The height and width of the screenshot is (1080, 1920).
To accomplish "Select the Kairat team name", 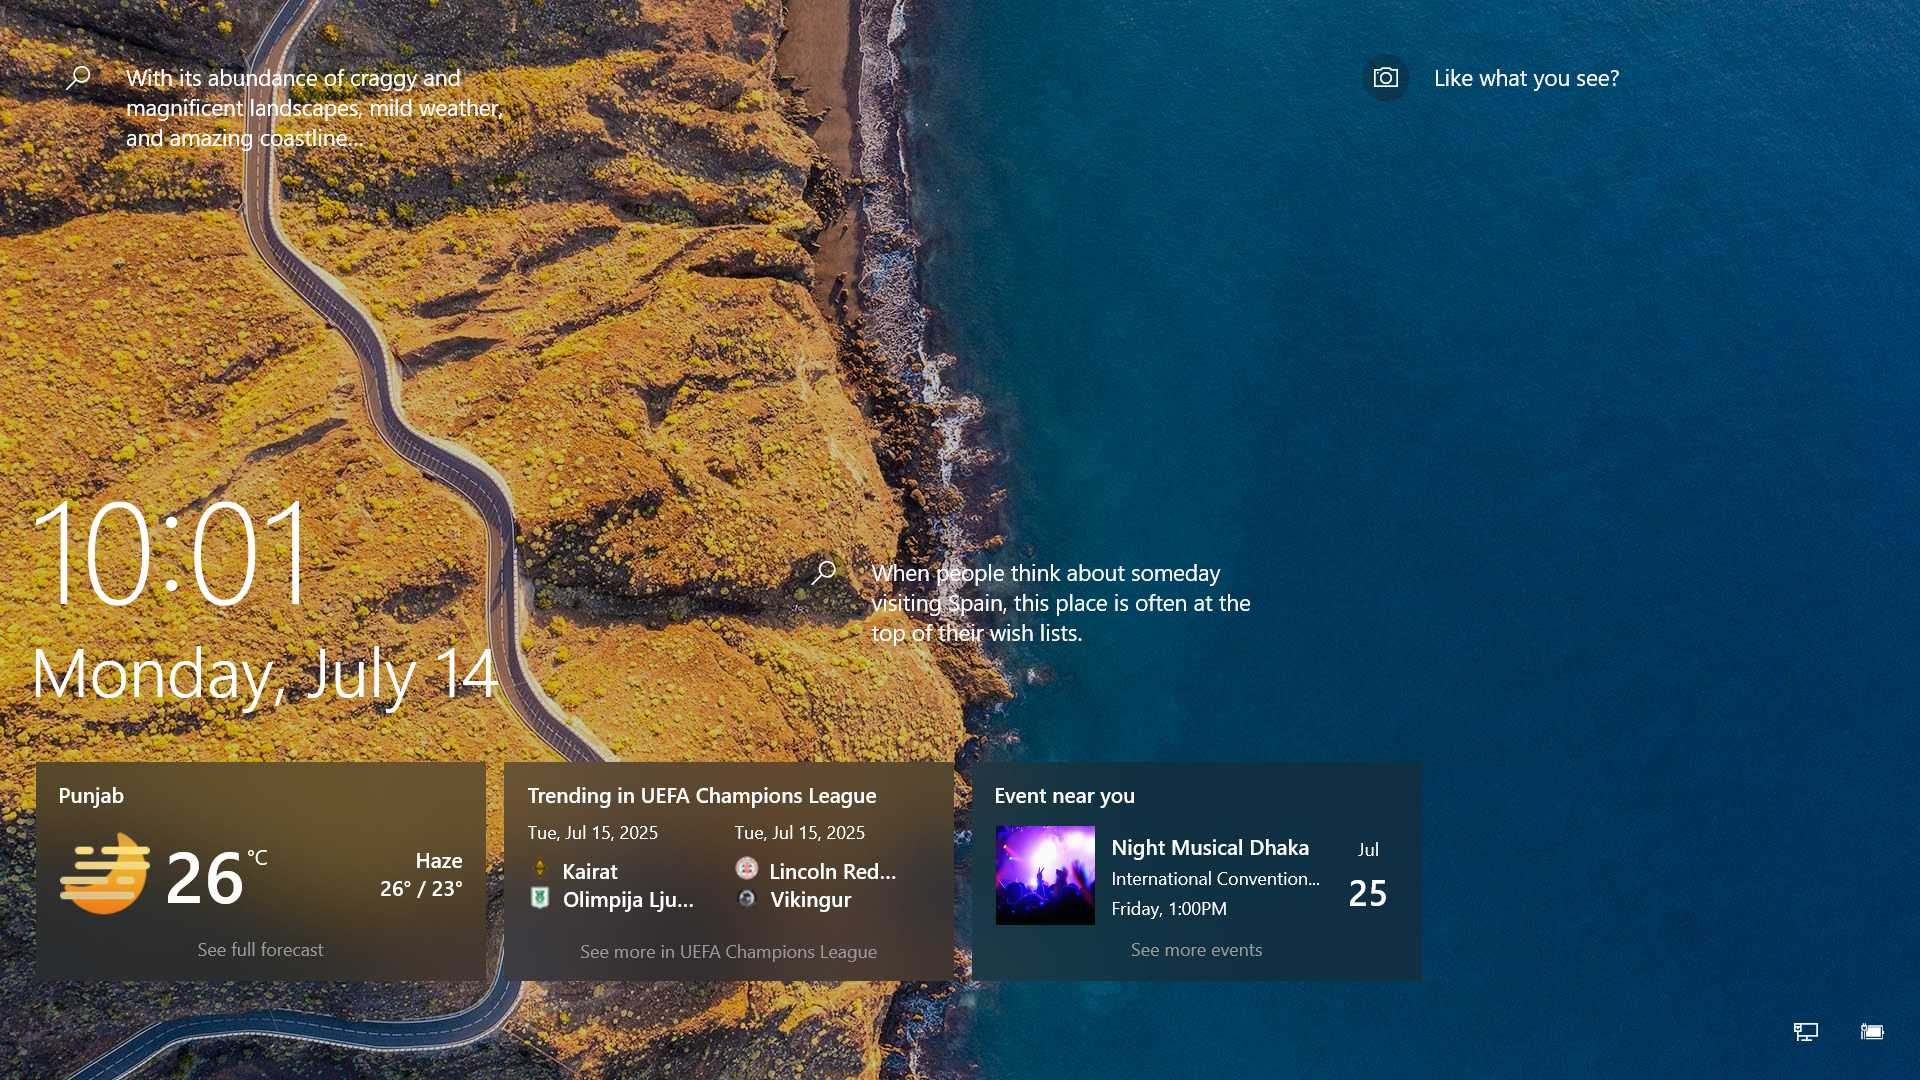I will click(590, 871).
